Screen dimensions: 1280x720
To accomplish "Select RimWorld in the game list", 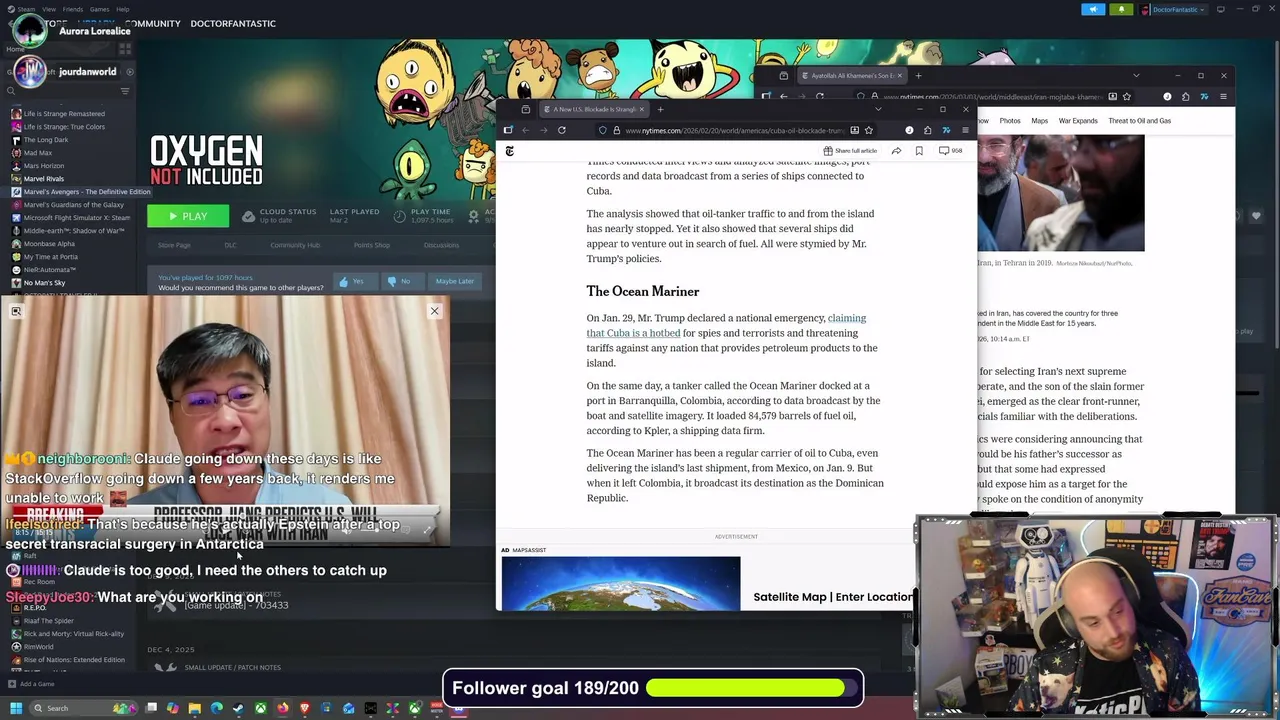I will point(38,647).
